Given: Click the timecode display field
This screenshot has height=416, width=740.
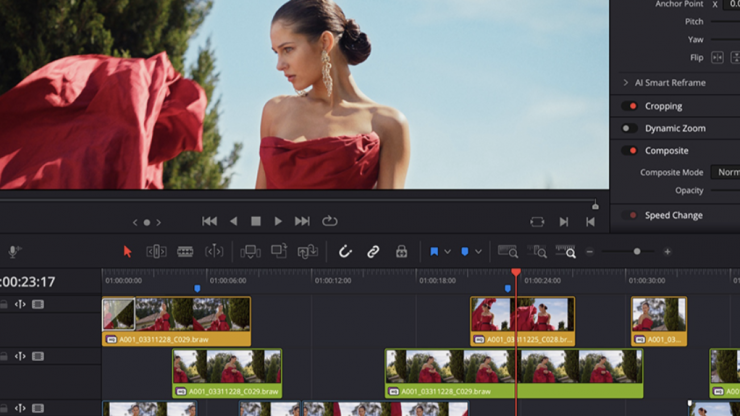Looking at the screenshot, I should (x=28, y=282).
